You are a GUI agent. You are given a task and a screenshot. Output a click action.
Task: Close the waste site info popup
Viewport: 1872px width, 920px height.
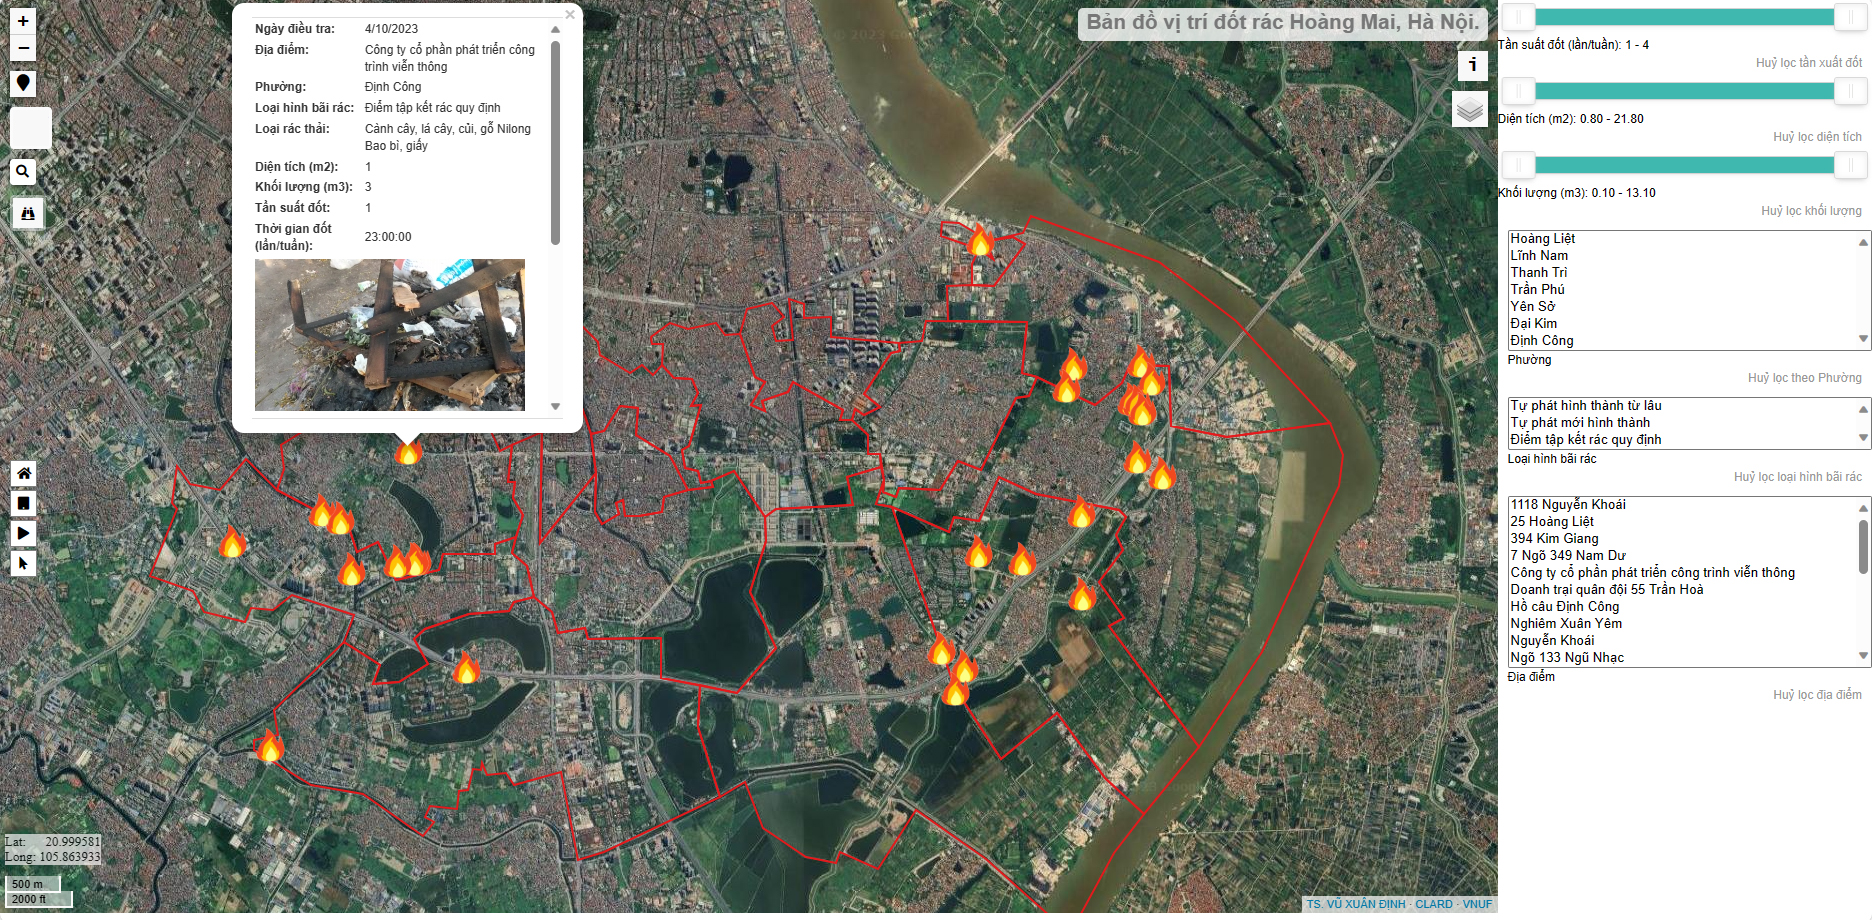tap(569, 15)
